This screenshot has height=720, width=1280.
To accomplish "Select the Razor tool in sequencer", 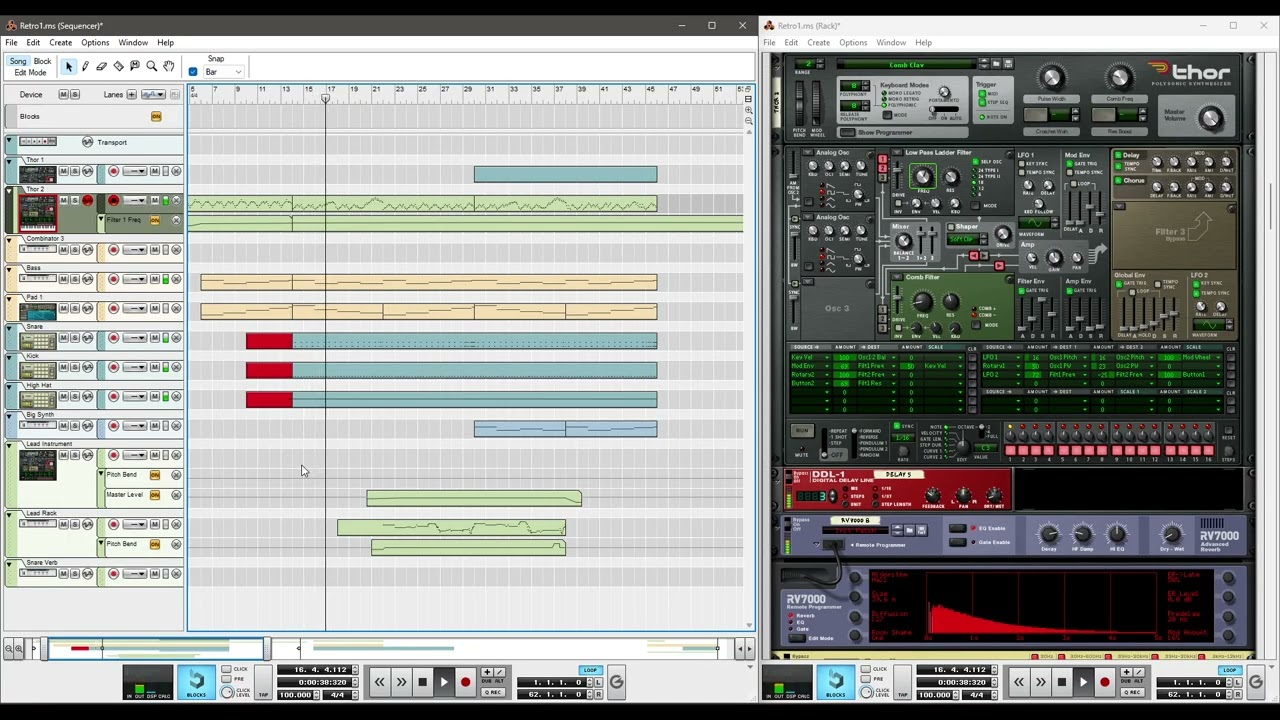I will coord(119,66).
